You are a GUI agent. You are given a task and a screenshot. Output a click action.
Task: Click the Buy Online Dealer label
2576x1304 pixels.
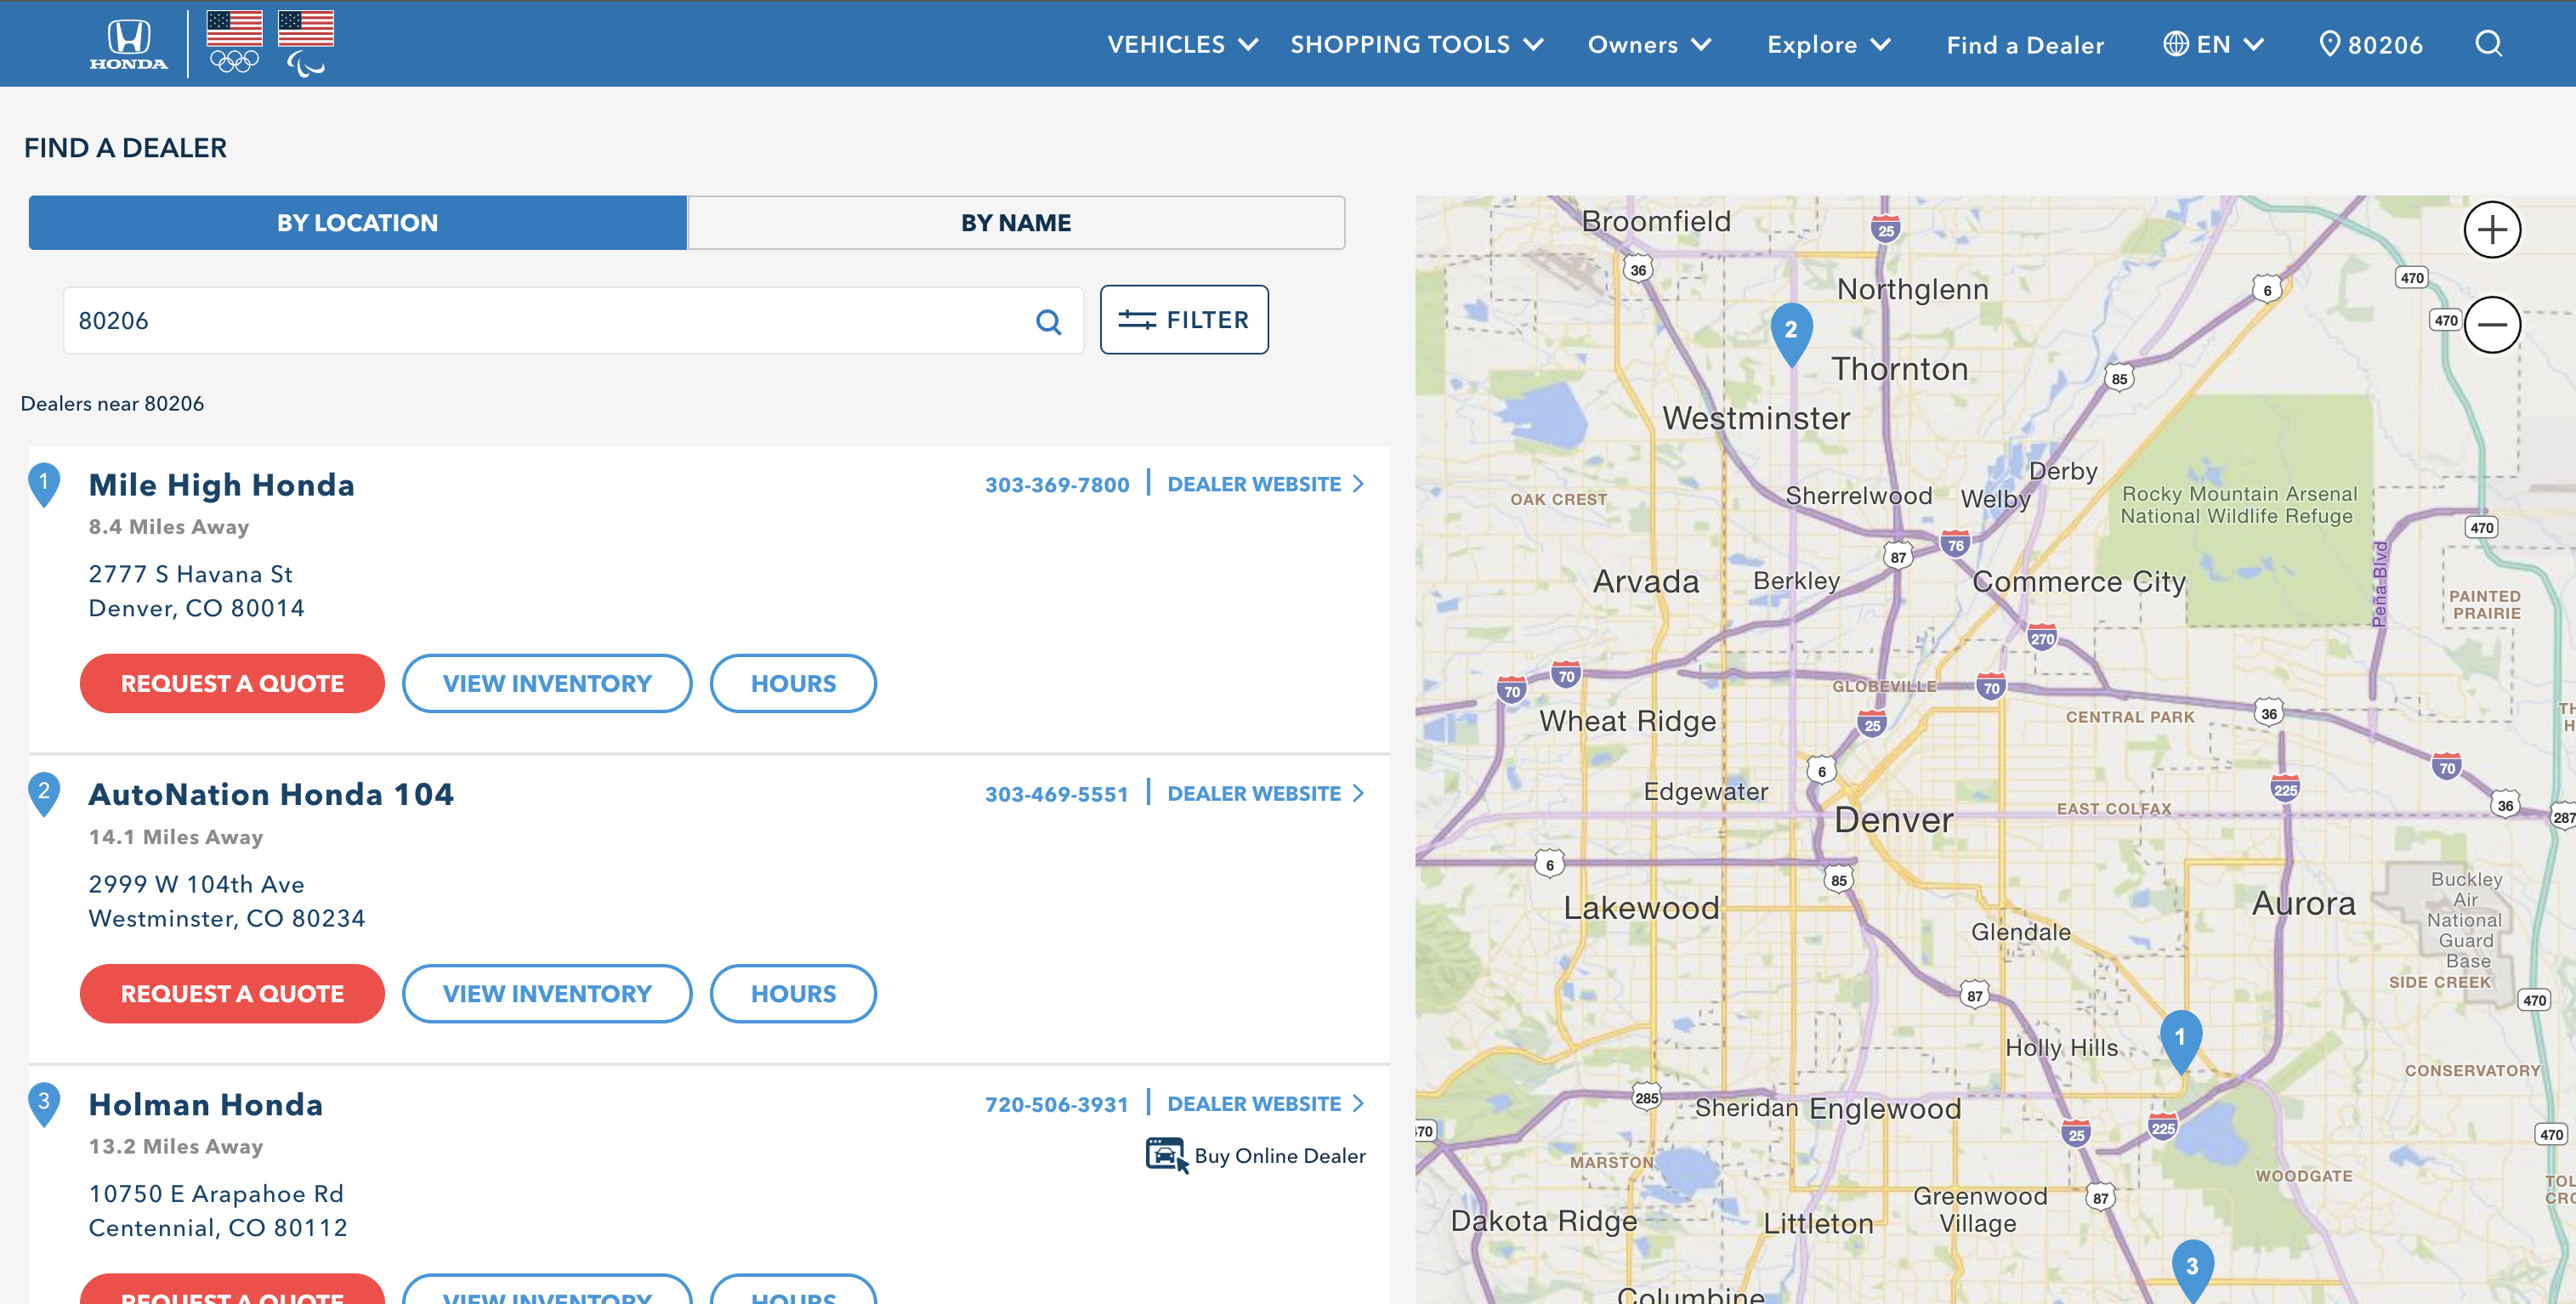[x=1279, y=1156]
